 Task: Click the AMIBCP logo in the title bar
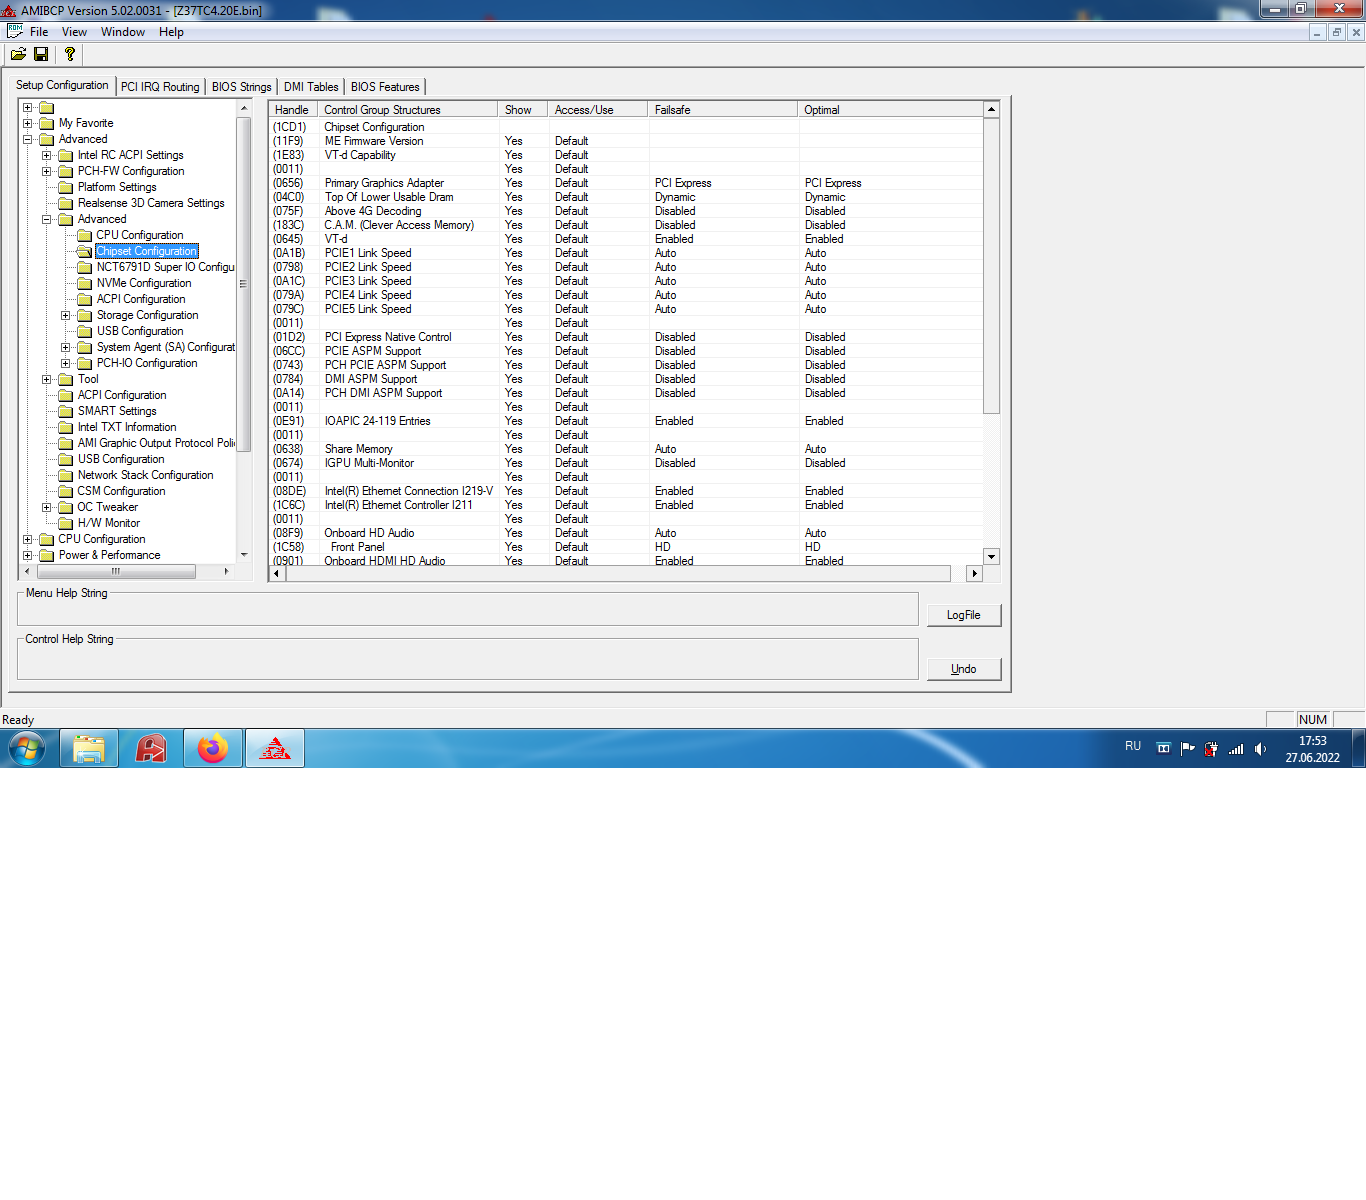pos(9,10)
